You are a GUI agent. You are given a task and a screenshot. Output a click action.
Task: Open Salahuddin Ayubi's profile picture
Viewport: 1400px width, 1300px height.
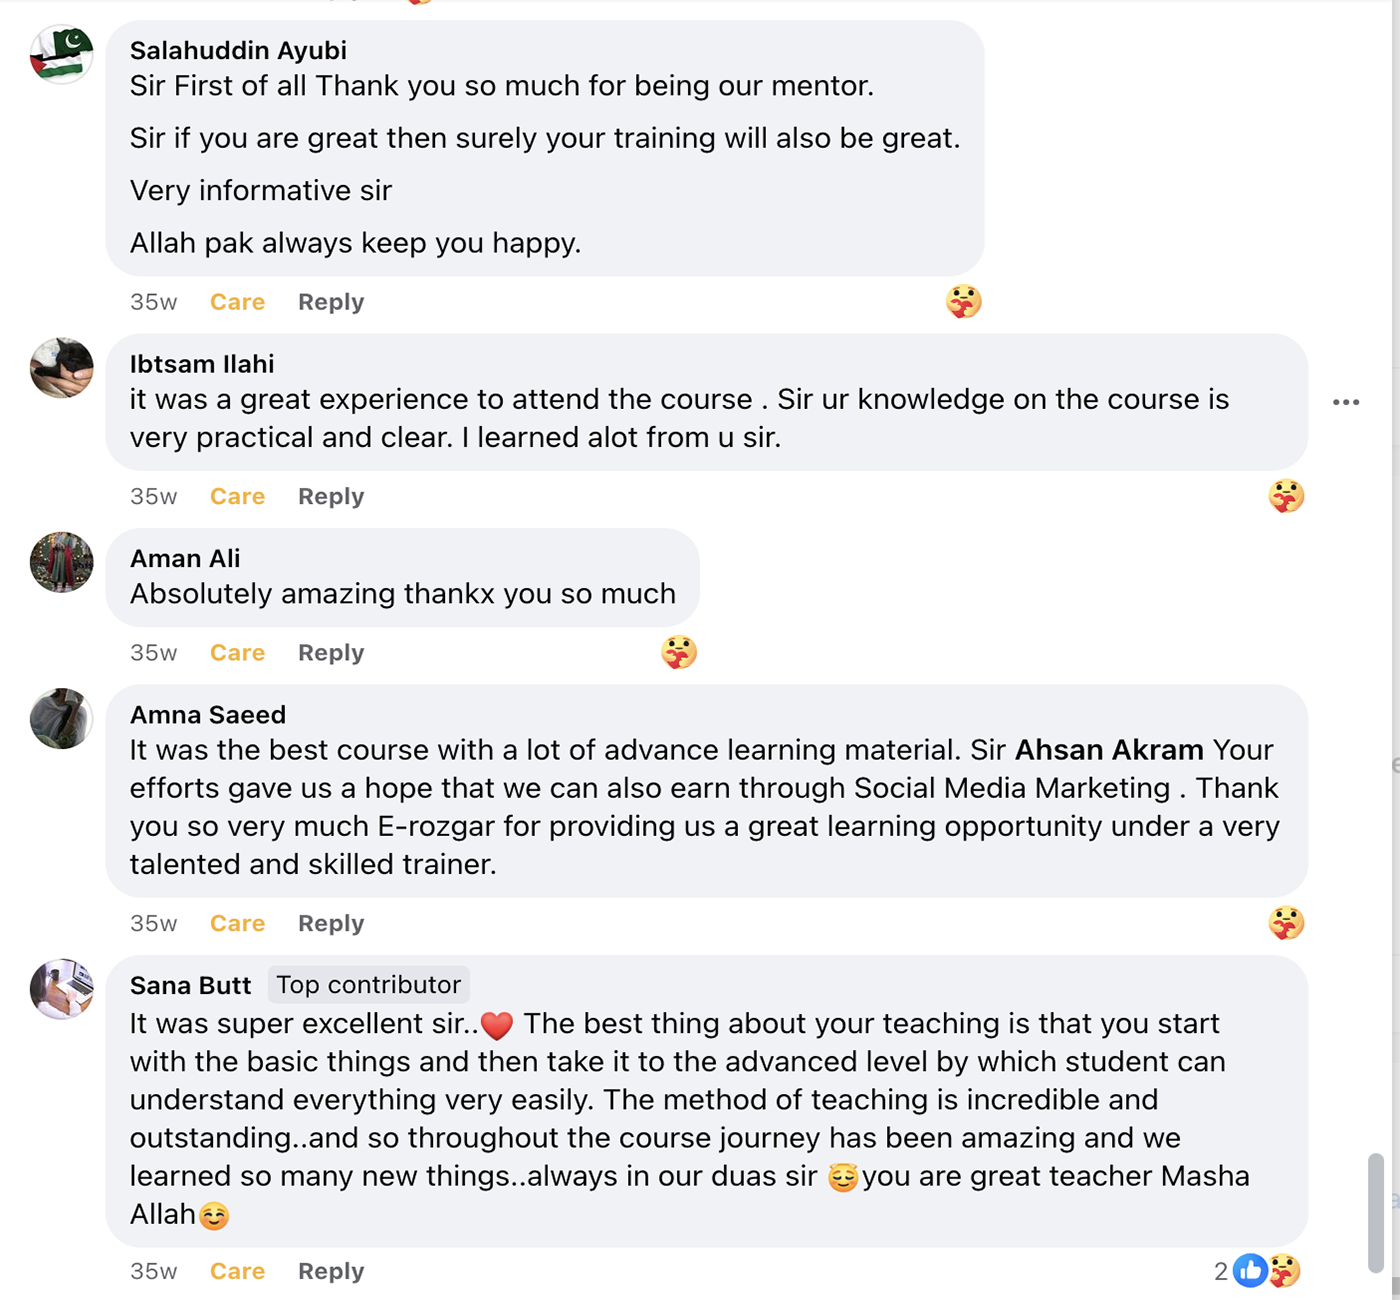tap(62, 54)
